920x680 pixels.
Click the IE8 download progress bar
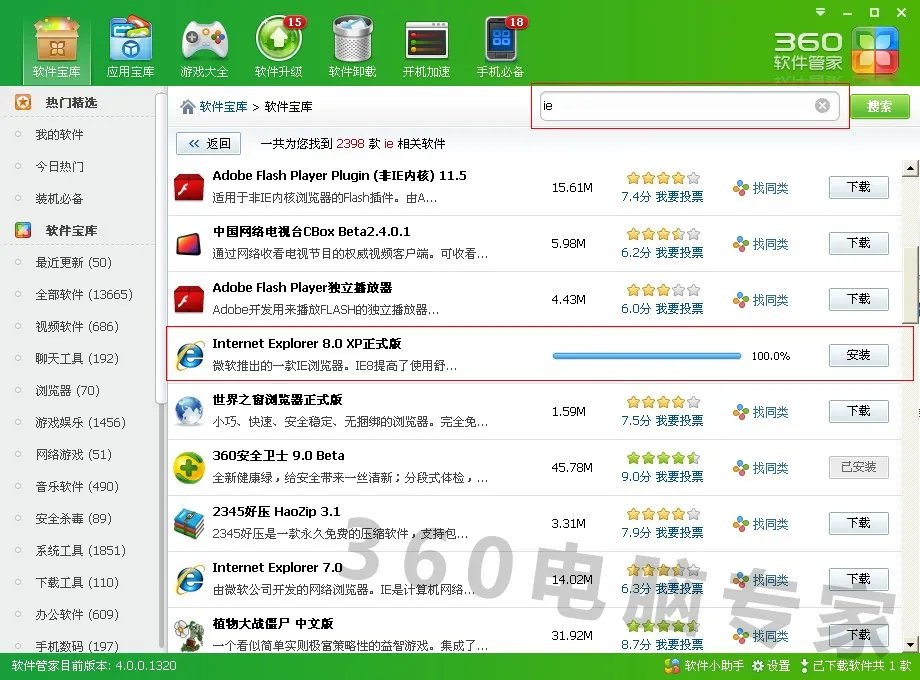pyautogui.click(x=645, y=355)
